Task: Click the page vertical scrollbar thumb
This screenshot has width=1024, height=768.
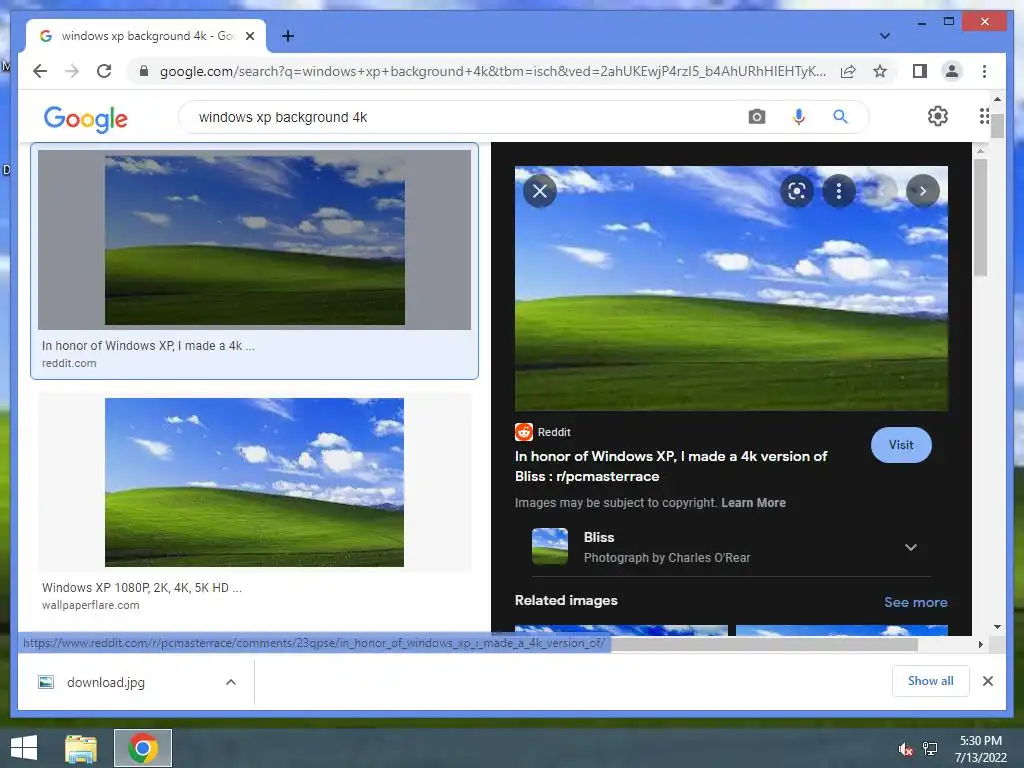Action: [997, 124]
